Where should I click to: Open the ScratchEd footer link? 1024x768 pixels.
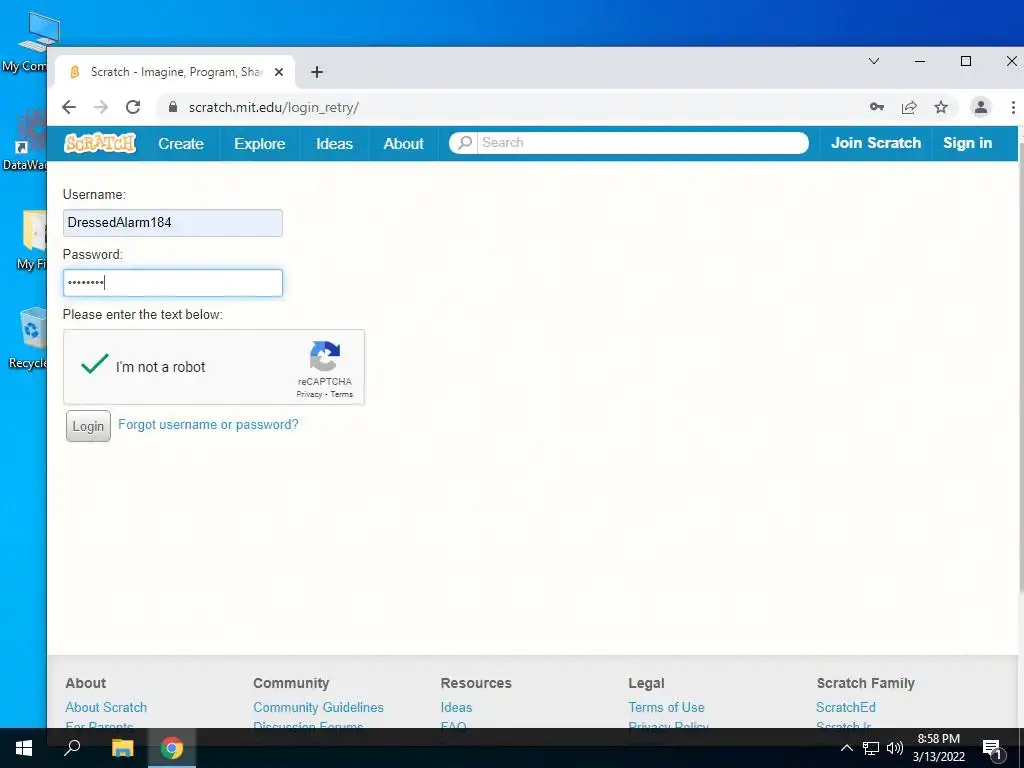pyautogui.click(x=845, y=707)
